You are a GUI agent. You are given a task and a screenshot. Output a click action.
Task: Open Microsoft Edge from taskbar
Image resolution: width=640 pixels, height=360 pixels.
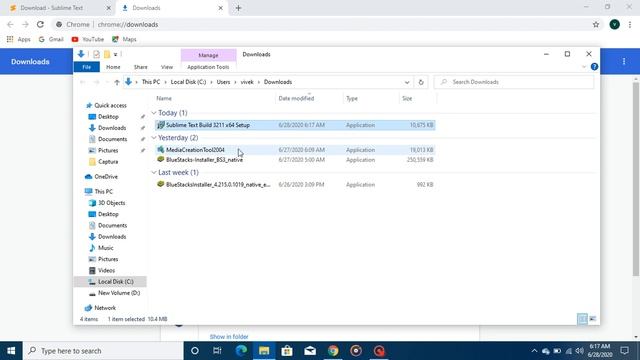pyautogui.click(x=241, y=351)
